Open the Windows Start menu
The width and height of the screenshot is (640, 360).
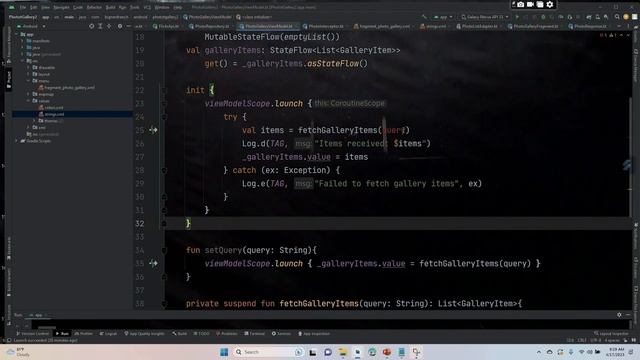coord(224,352)
